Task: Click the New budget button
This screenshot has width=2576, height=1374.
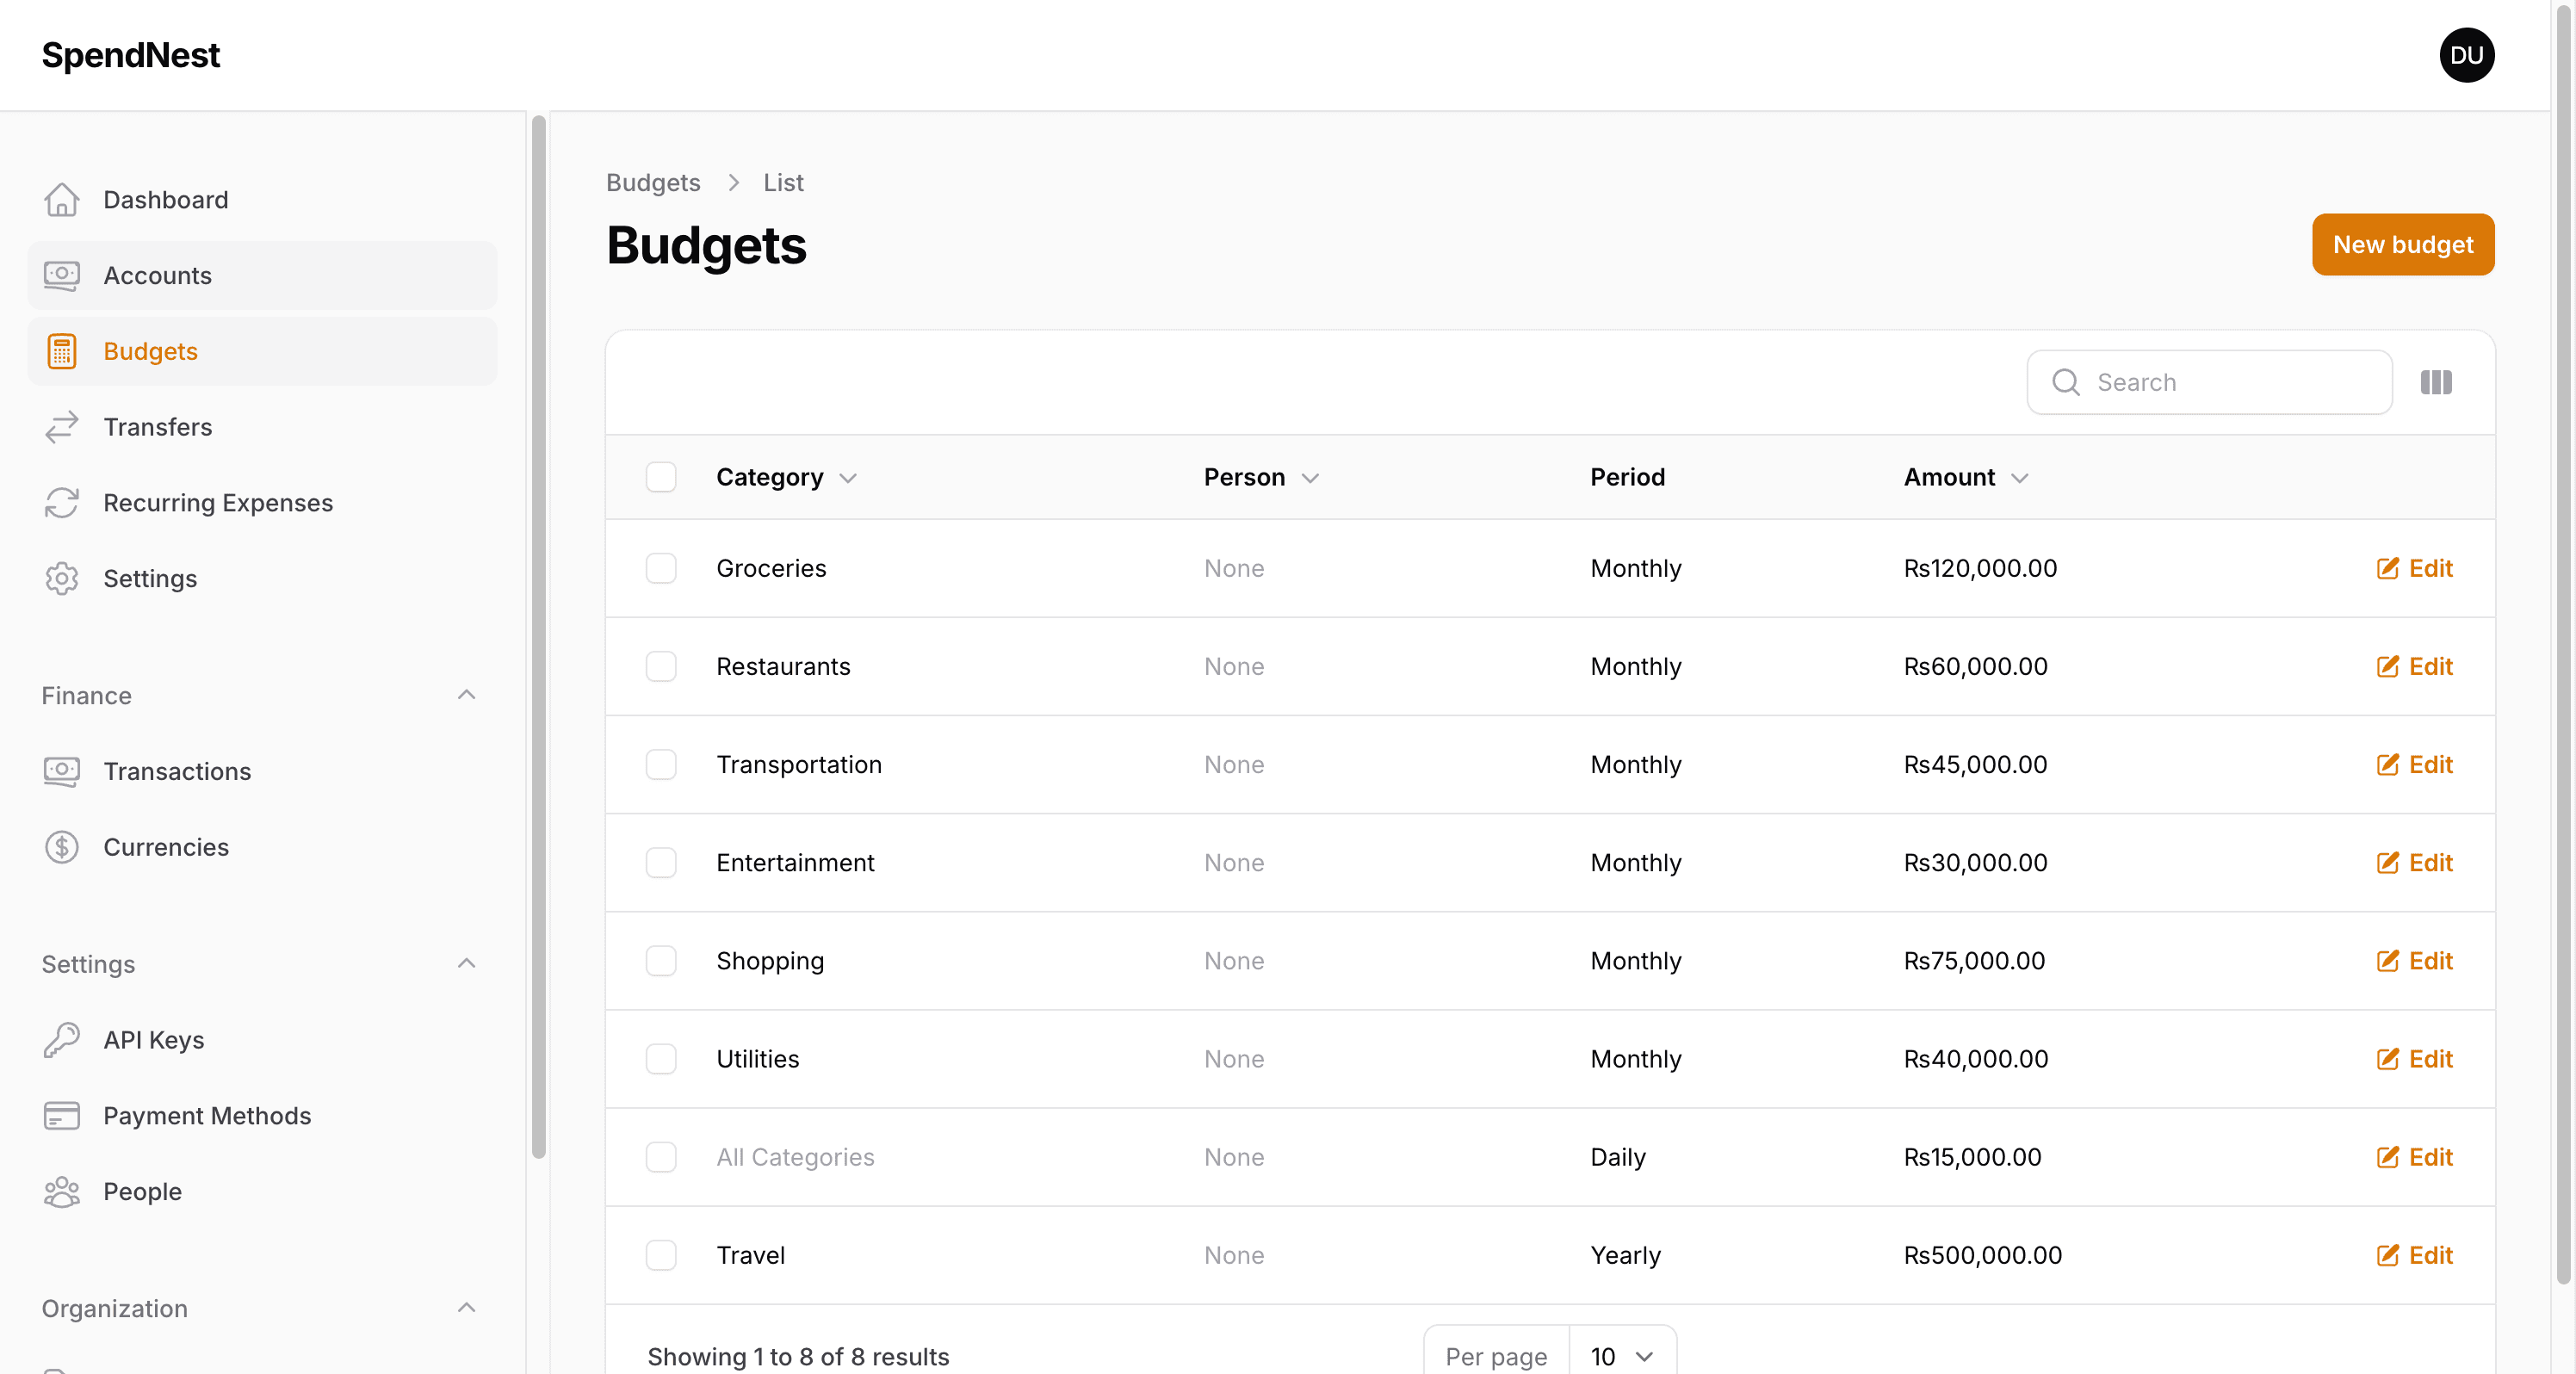Action: tap(2402, 245)
